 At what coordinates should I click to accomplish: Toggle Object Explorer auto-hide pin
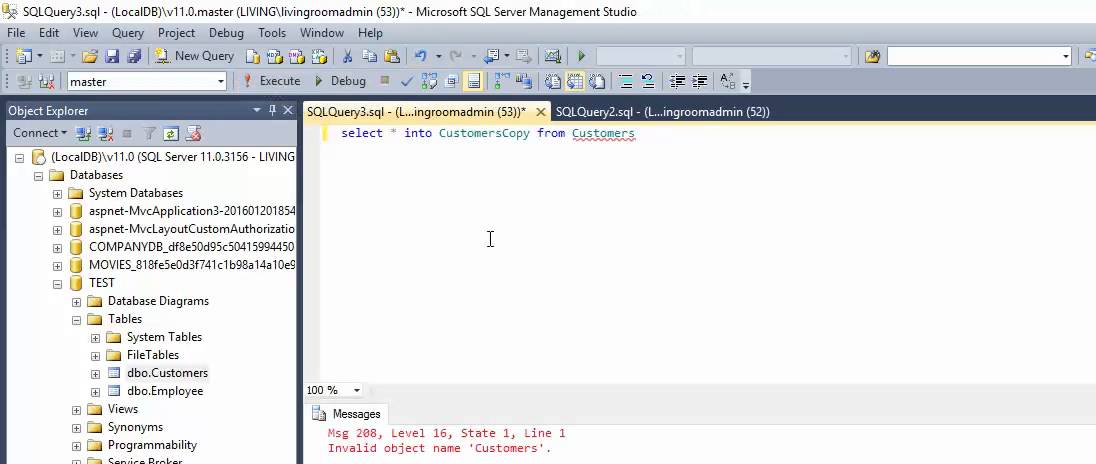click(x=273, y=110)
